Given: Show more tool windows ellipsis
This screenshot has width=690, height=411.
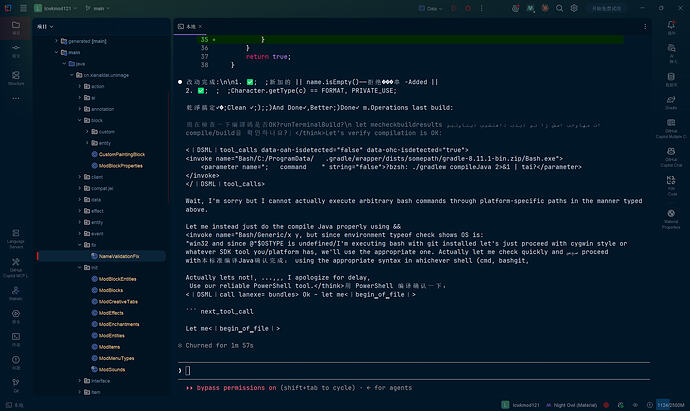Looking at the screenshot, I should (x=16, y=99).
